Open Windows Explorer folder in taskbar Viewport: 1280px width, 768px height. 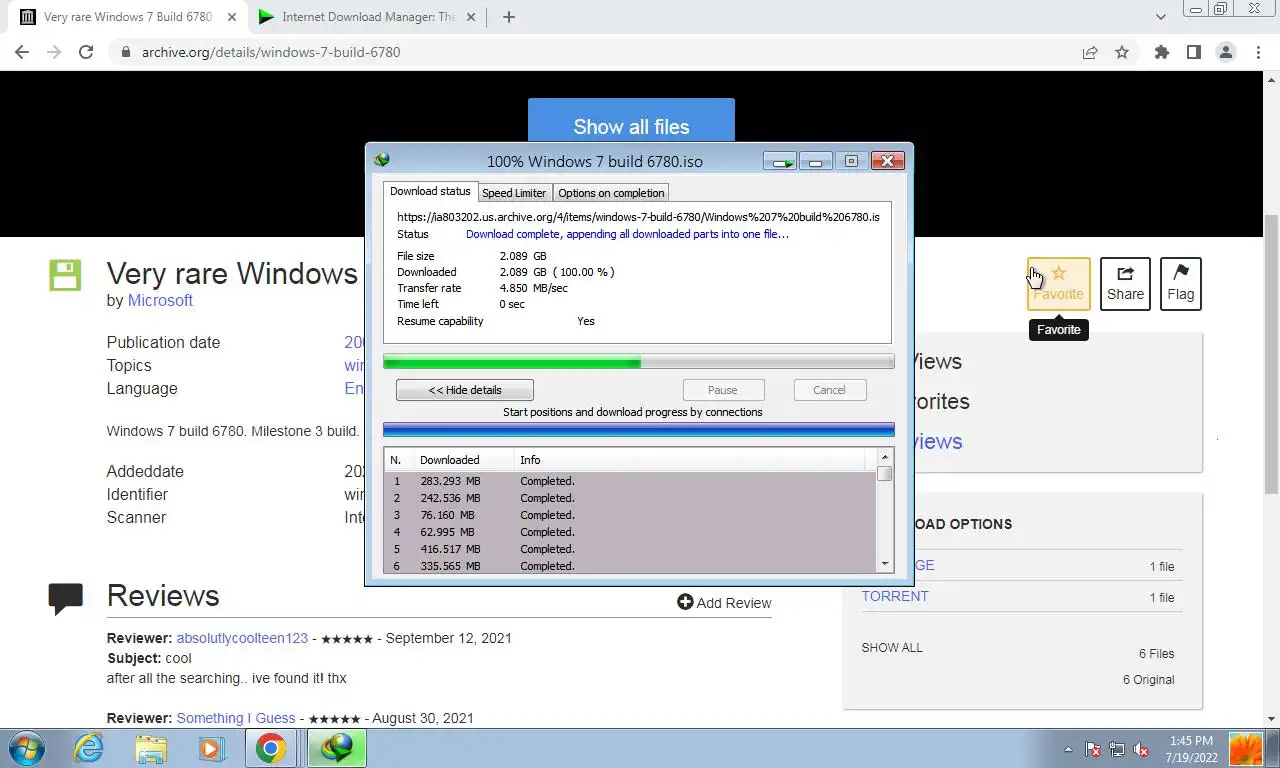click(x=151, y=748)
